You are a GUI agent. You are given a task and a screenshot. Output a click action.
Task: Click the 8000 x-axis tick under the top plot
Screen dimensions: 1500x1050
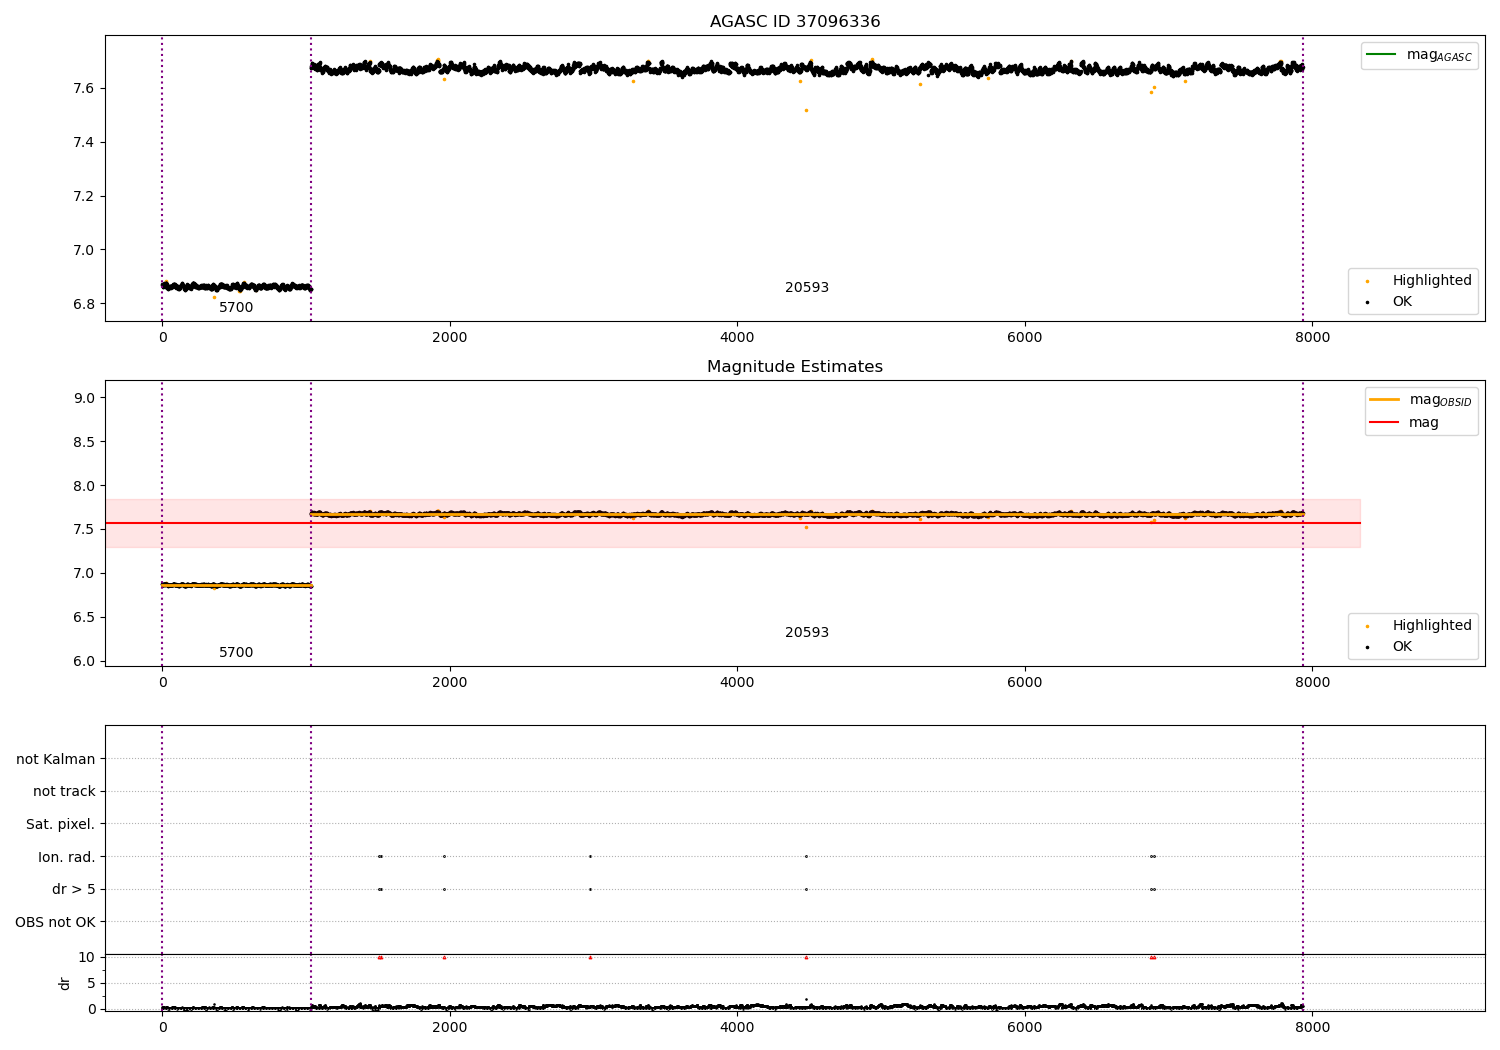coord(1312,337)
